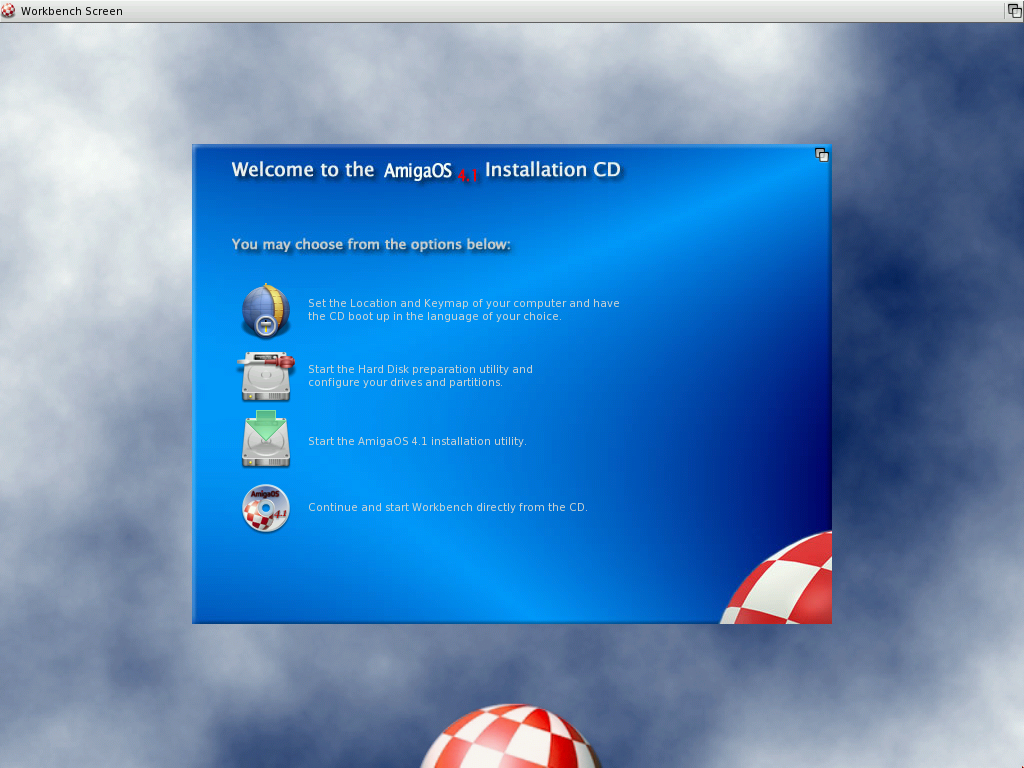Select "Continue and start Workbench directly" text

coord(447,507)
